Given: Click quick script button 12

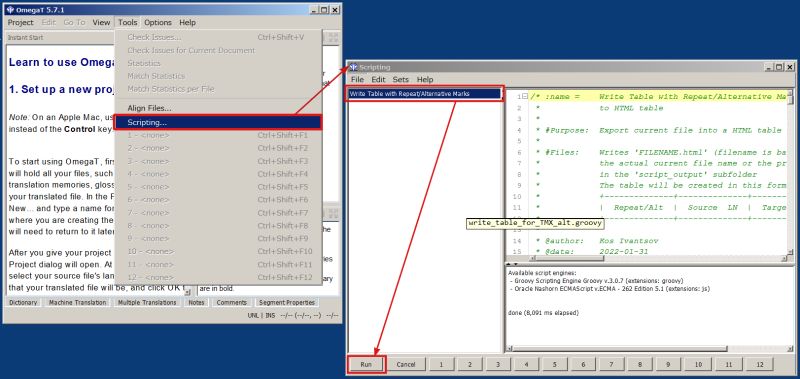Looking at the screenshot, I should [759, 365].
